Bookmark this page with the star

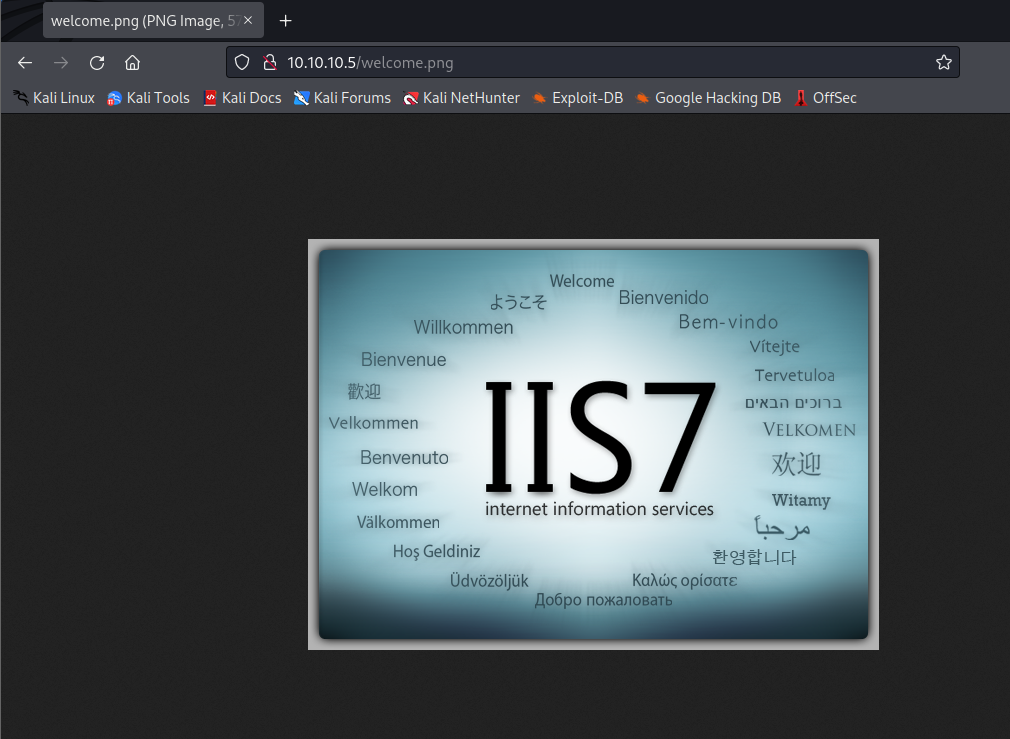point(944,62)
